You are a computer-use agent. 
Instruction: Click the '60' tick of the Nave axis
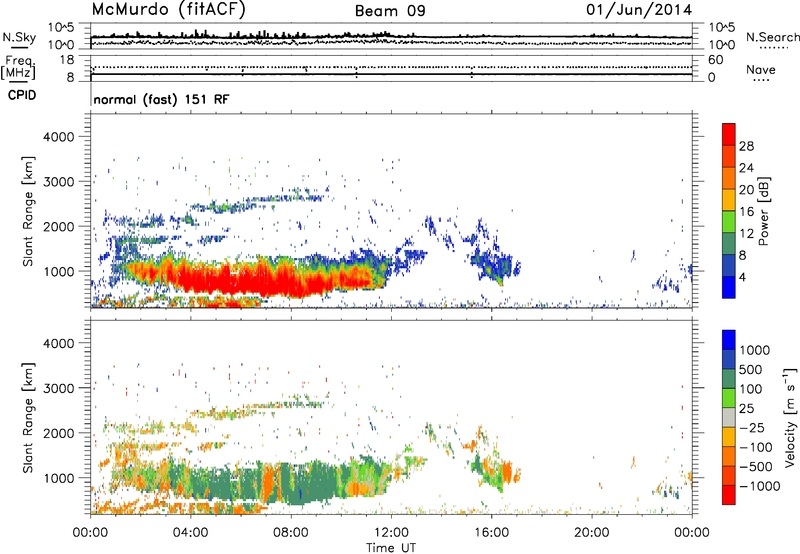point(715,60)
